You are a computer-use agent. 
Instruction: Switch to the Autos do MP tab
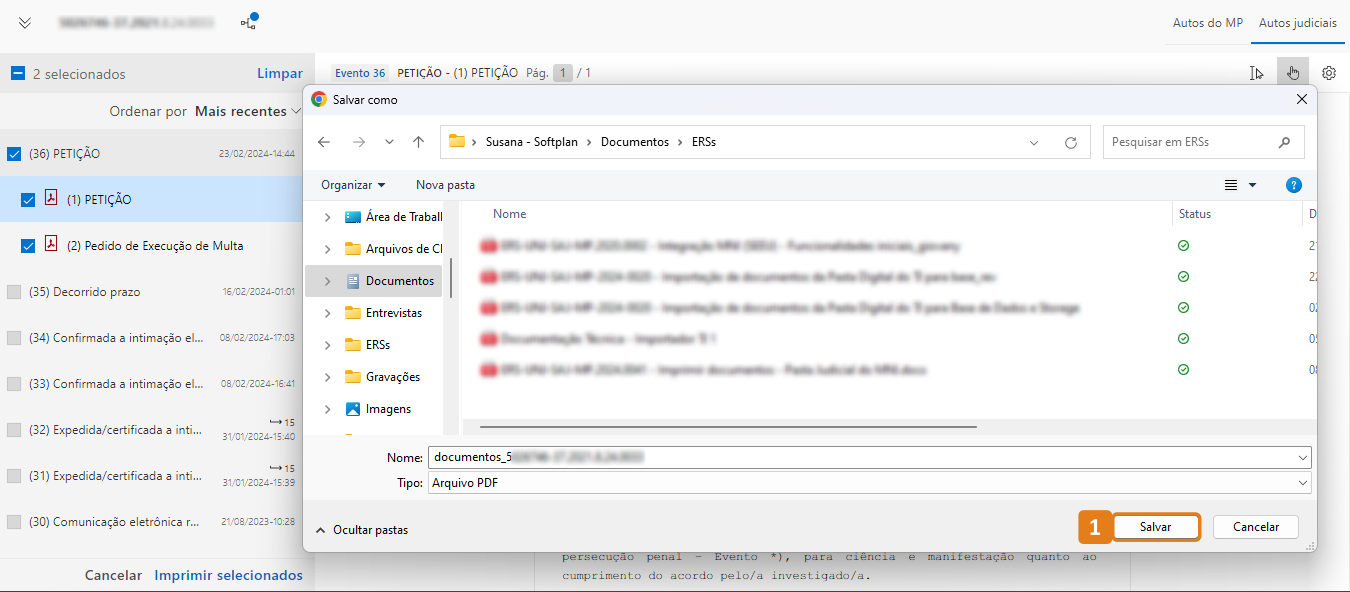pos(1207,23)
